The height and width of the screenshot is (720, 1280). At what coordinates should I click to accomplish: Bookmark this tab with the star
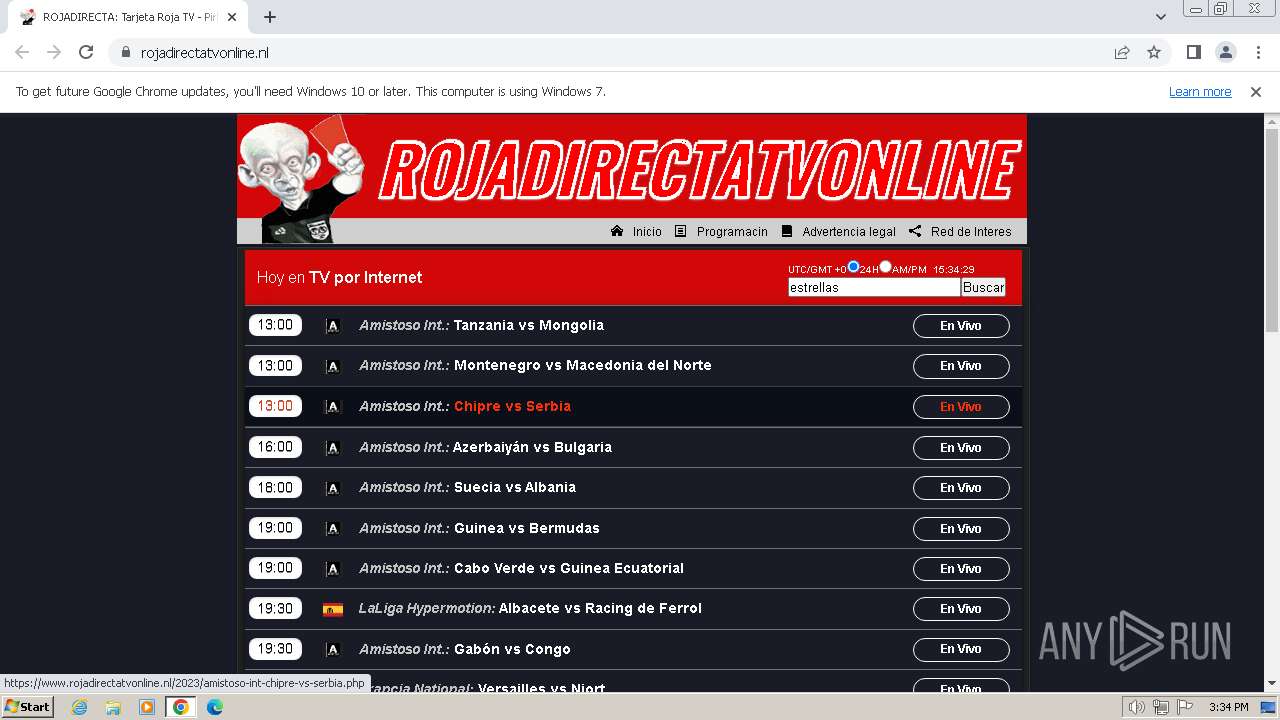point(1154,52)
